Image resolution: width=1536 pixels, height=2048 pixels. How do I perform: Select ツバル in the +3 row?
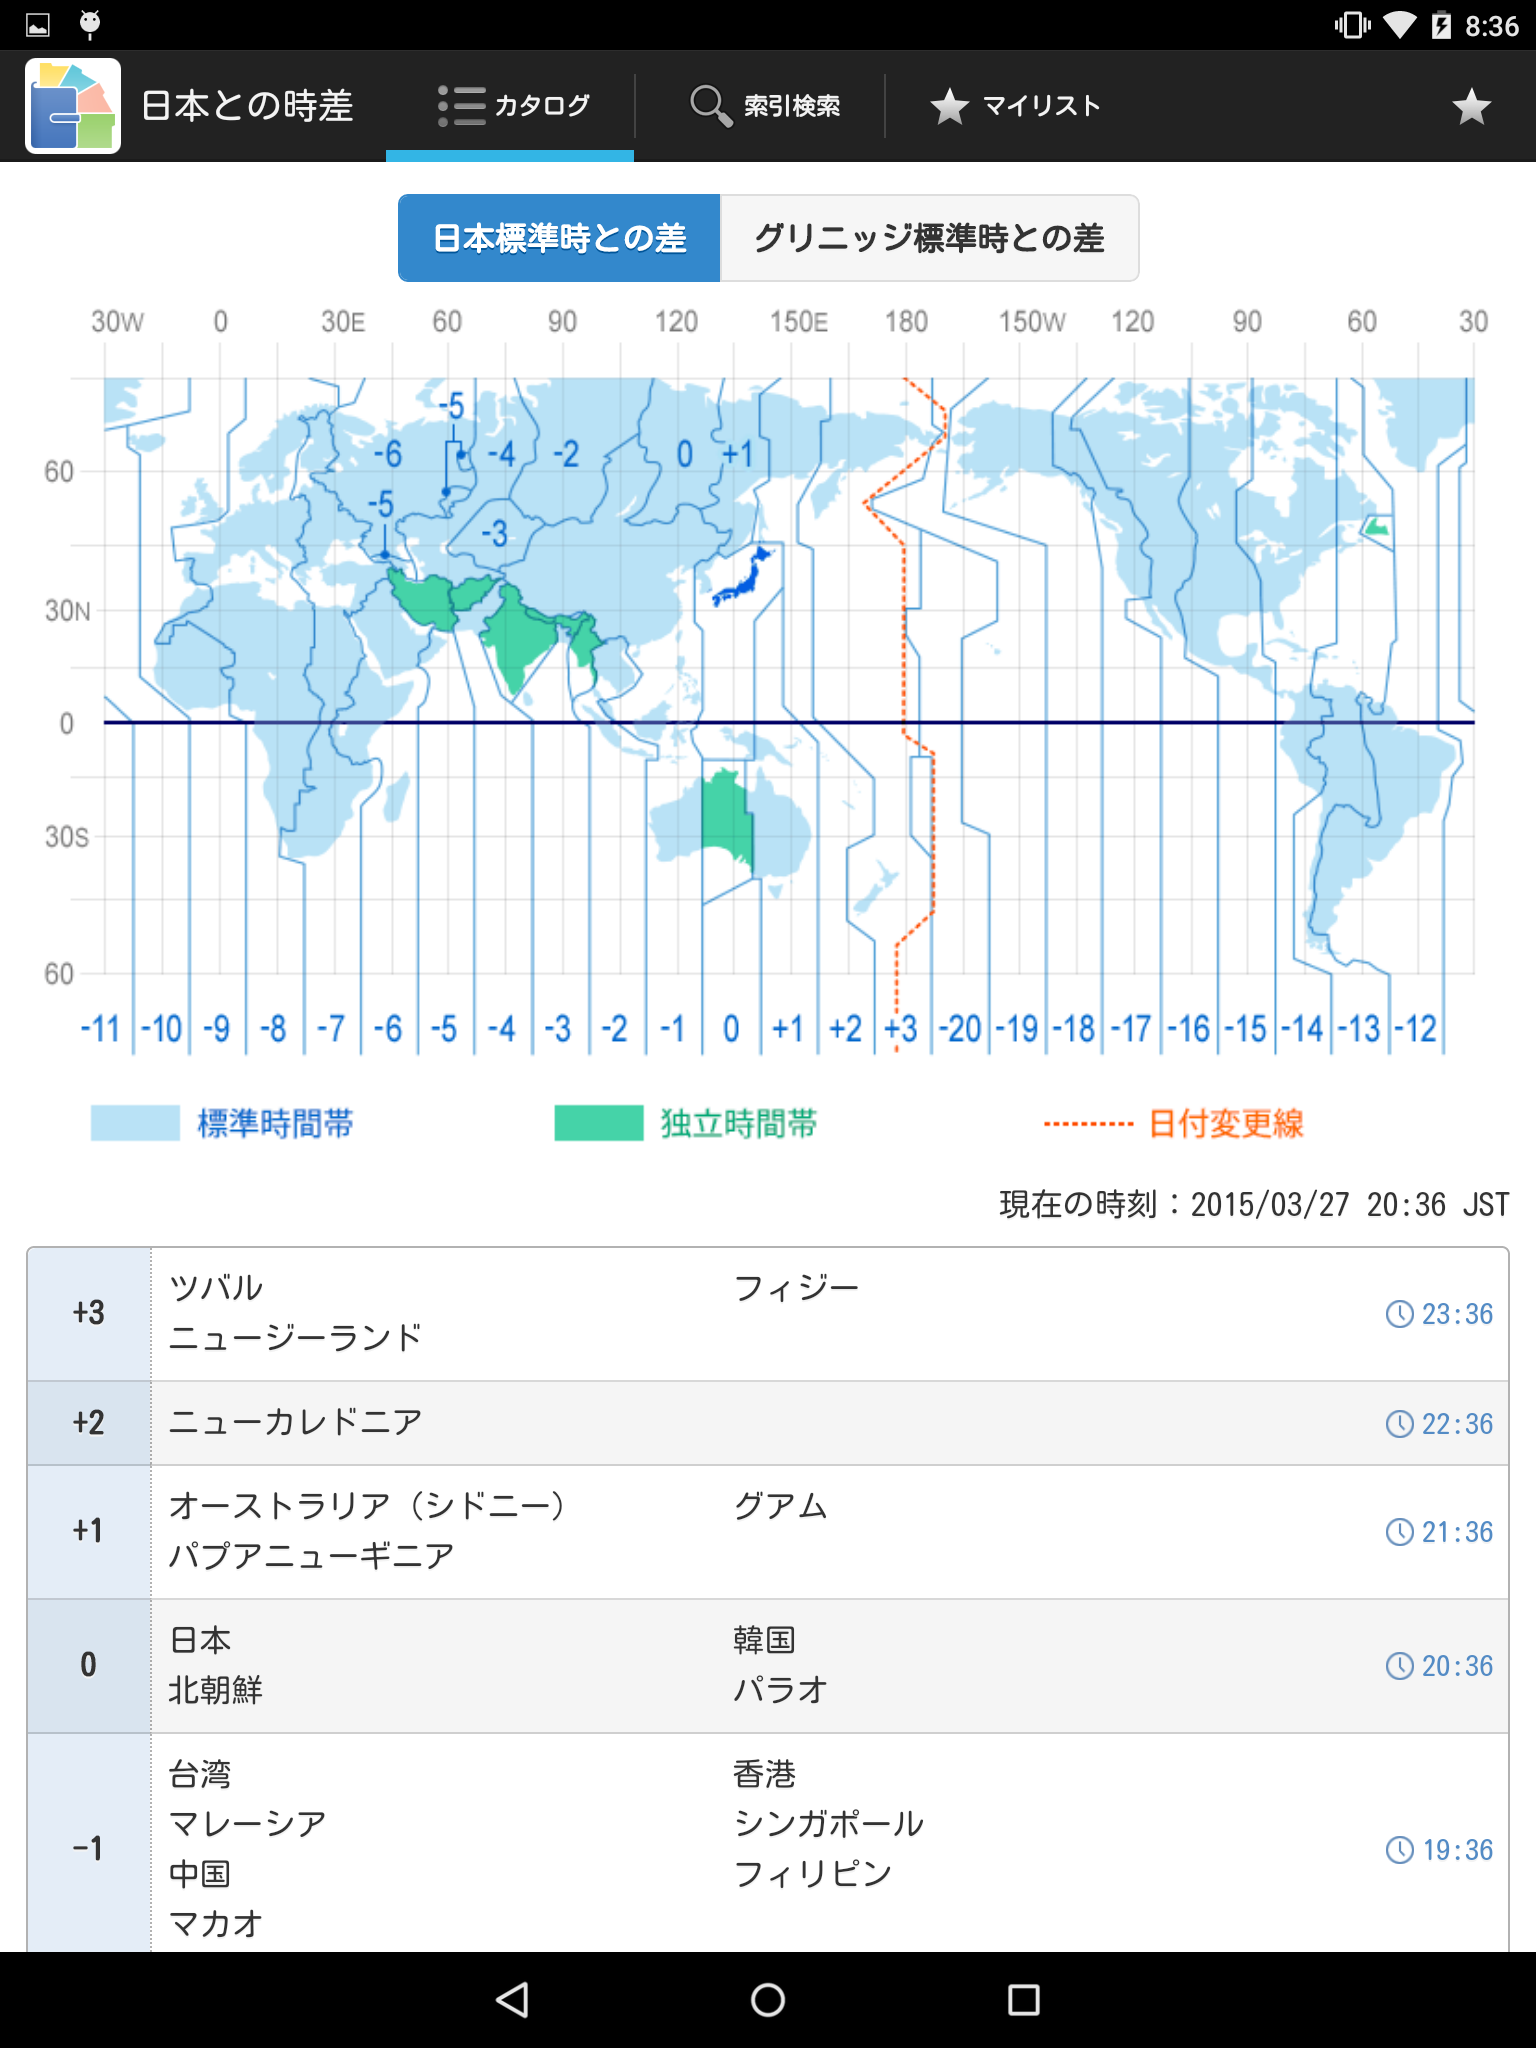pos(216,1288)
